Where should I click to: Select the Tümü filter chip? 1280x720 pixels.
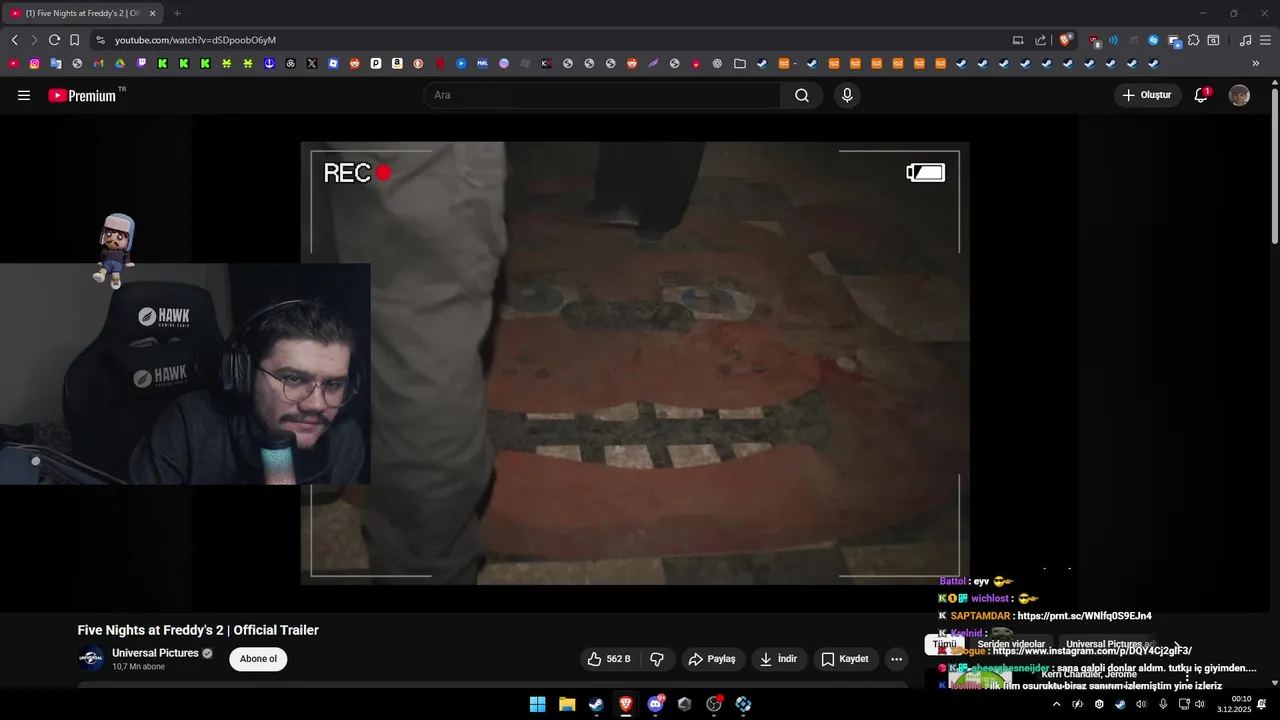944,645
